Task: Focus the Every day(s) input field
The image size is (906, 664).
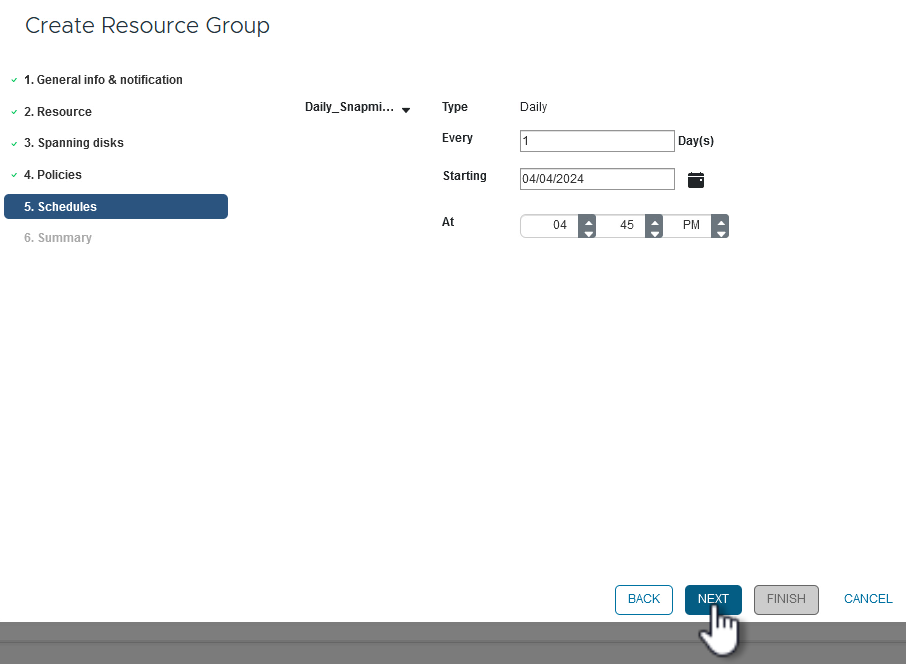Action: [x=597, y=141]
